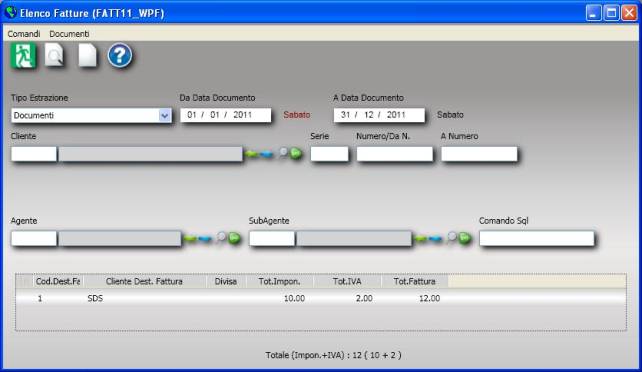Click the Cliente search magnifier icon

(x=283, y=153)
